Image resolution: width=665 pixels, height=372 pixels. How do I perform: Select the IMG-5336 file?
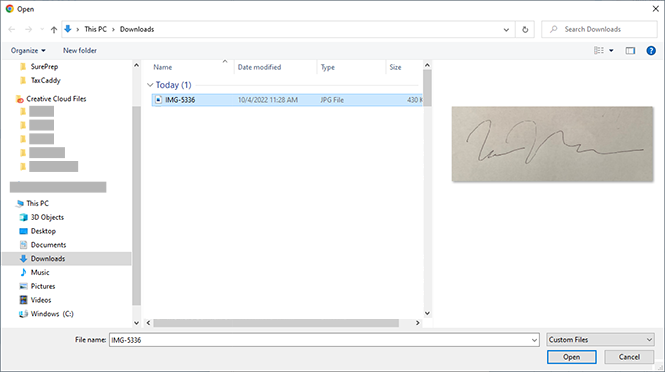coord(287,100)
